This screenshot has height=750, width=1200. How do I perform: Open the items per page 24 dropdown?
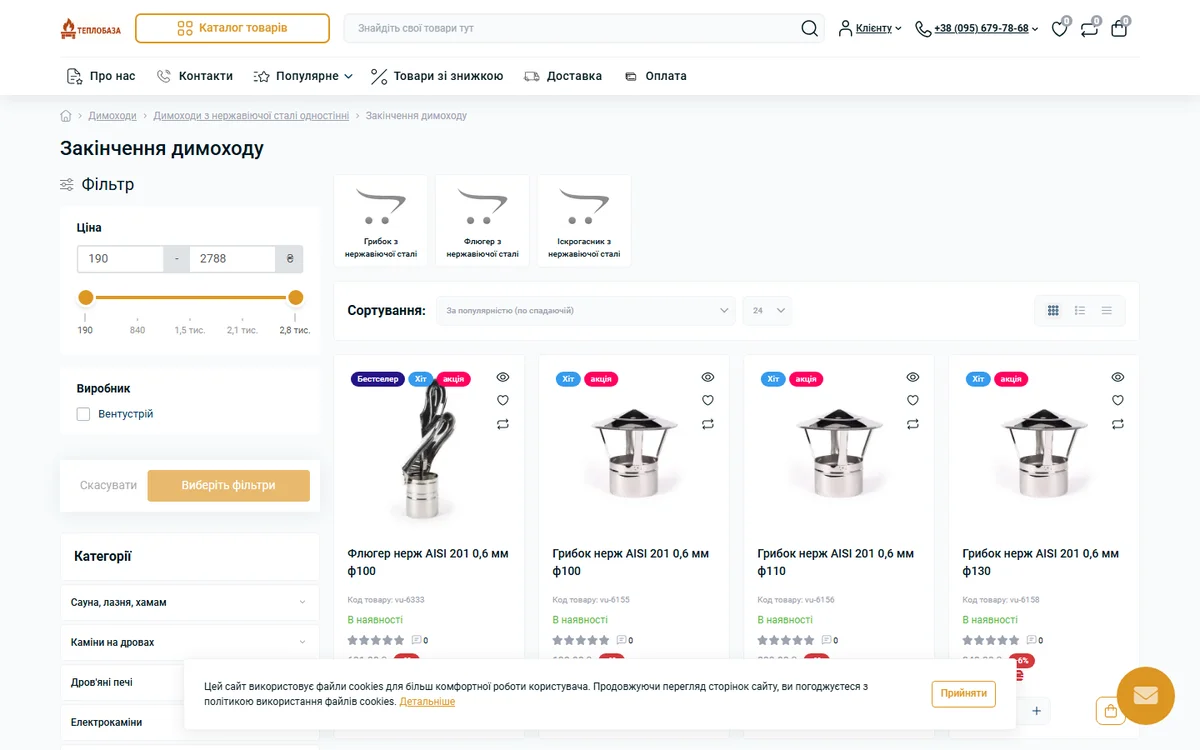(x=767, y=311)
